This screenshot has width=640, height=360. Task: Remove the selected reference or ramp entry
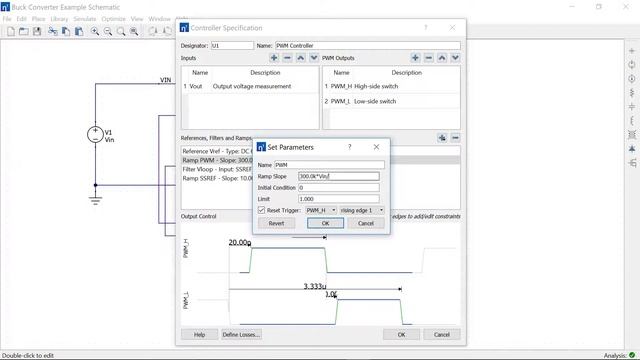tap(455, 138)
